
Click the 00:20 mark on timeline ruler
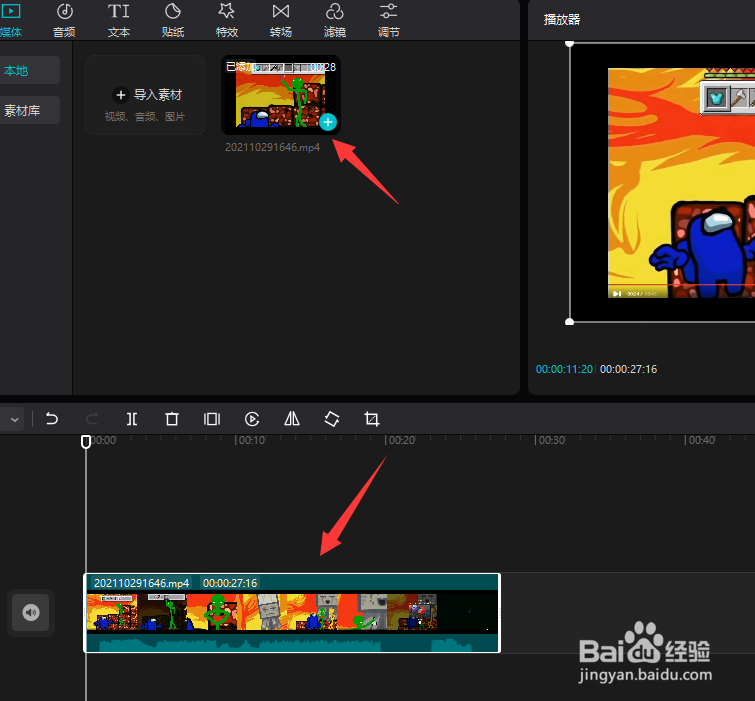pos(402,440)
